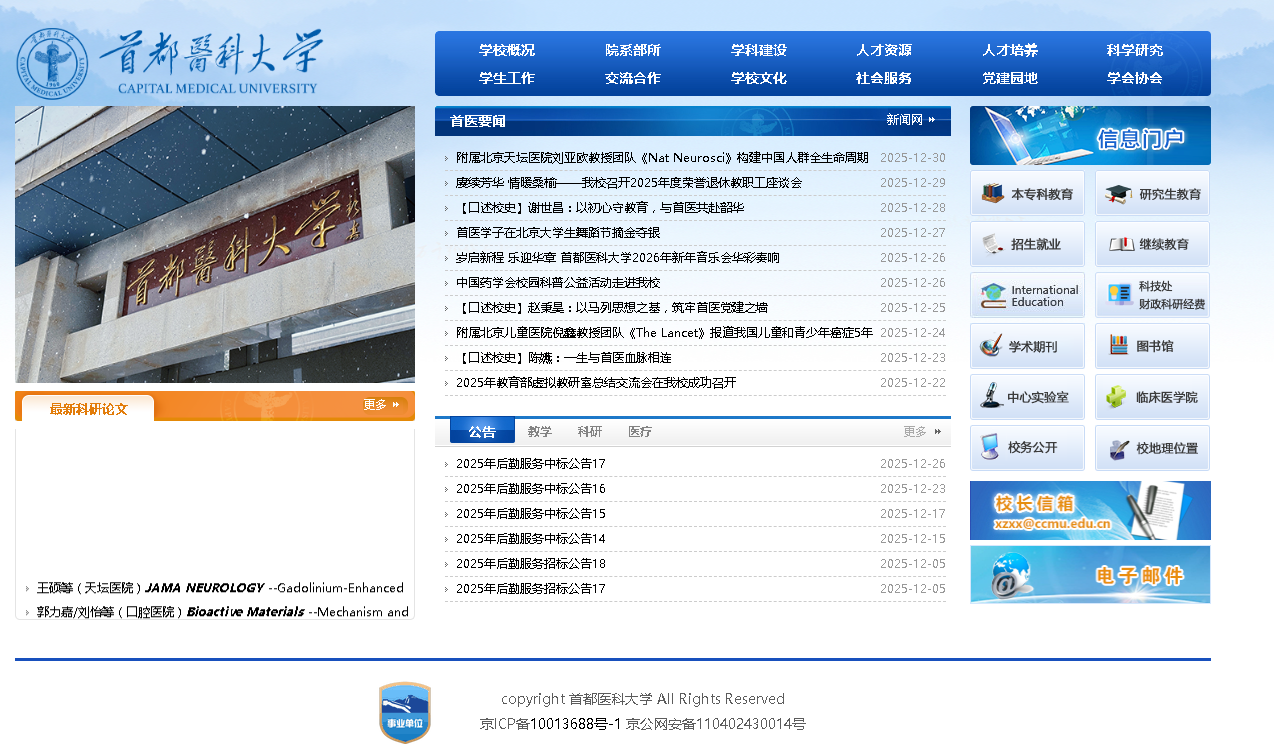The height and width of the screenshot is (744, 1274).
Task: Open 京公网安备110402430014号 footer link
Action: [716, 724]
